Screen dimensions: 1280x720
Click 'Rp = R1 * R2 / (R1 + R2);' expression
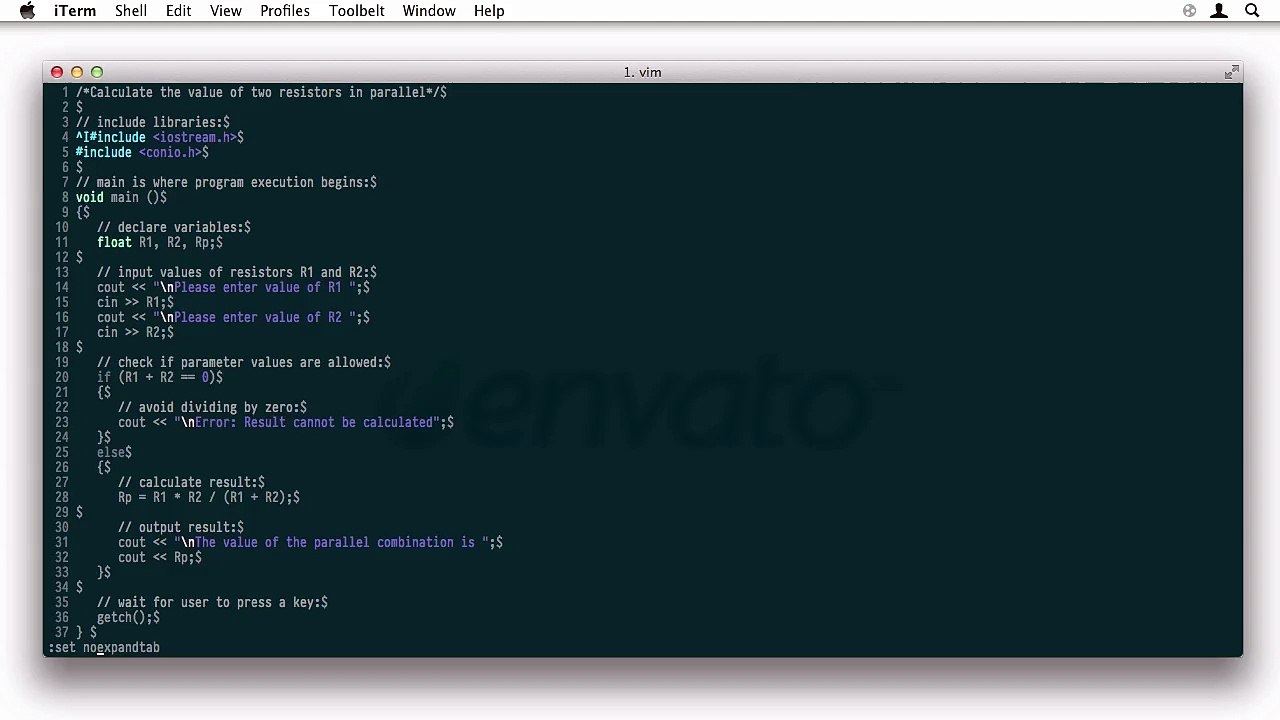tap(206, 497)
